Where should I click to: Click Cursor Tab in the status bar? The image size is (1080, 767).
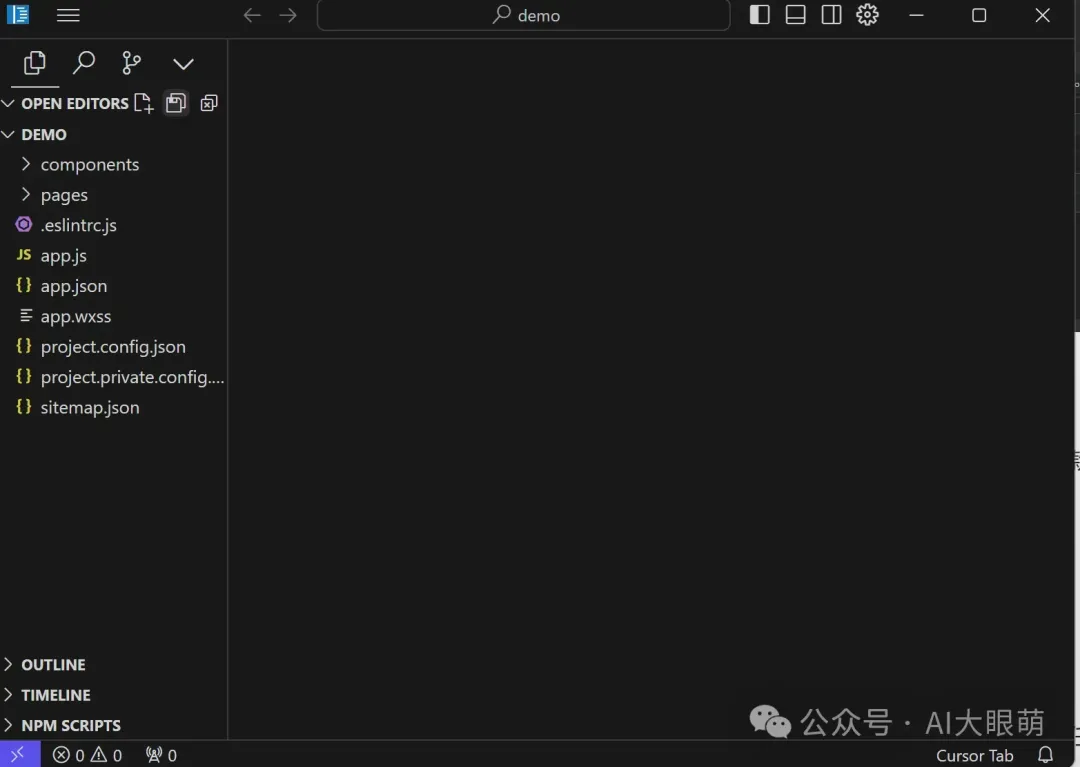(974, 755)
